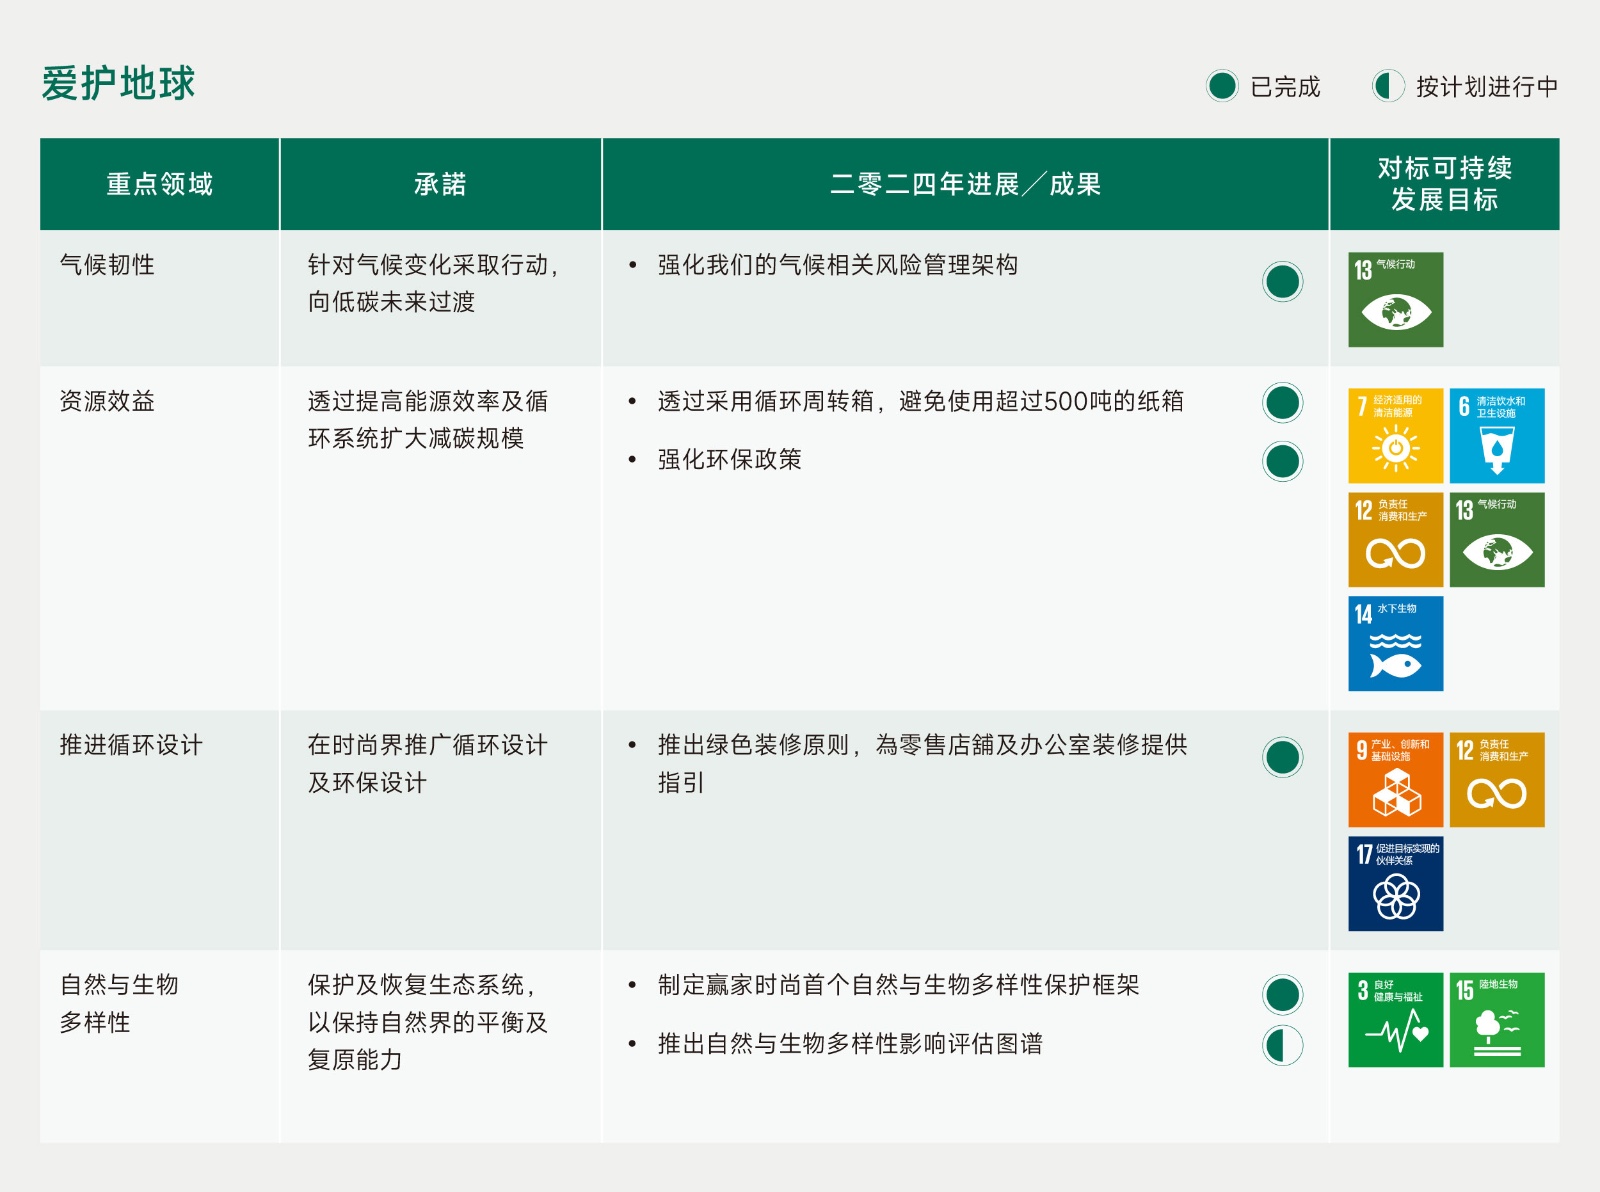Click the 推进循环设计 row label
Viewport: 1600px width, 1192px height.
[131, 745]
